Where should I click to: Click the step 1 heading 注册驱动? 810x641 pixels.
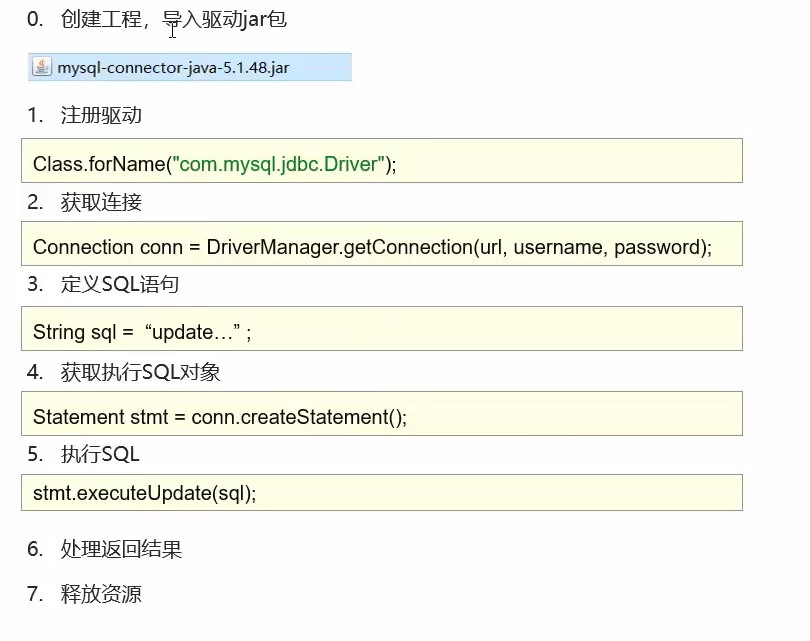[x=101, y=115]
